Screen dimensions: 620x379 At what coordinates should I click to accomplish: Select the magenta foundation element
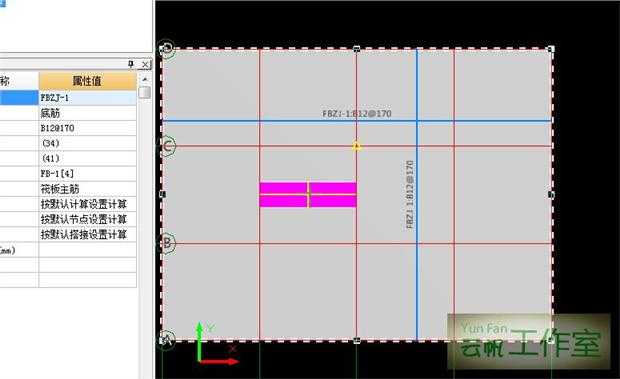tap(308, 194)
